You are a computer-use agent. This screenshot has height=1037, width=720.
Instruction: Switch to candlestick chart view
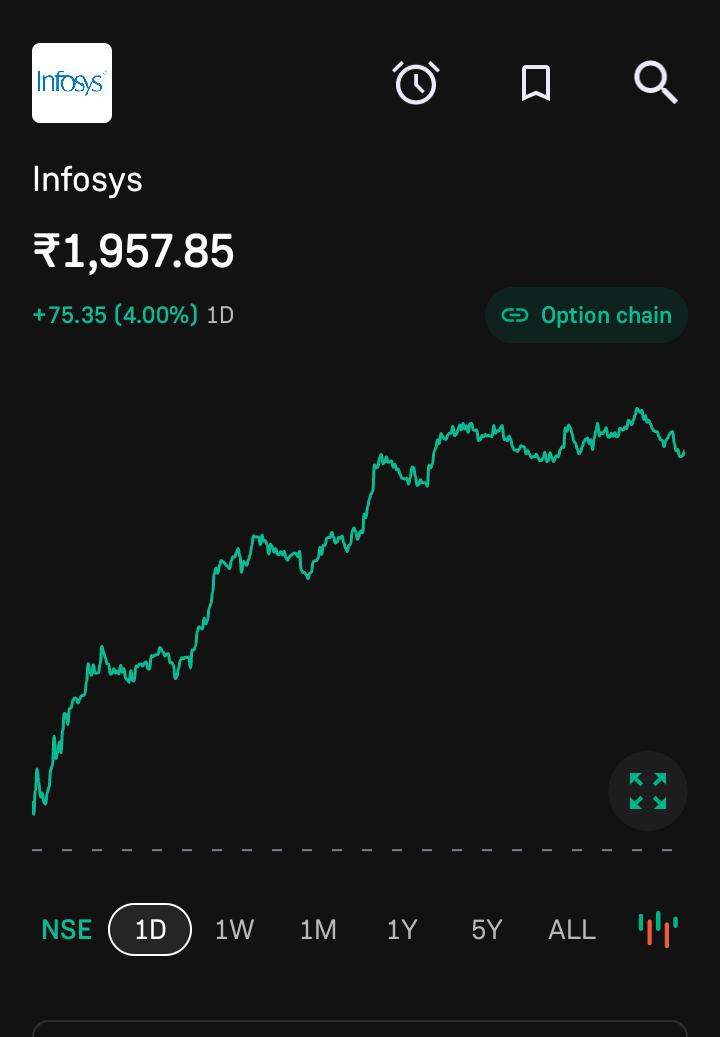tap(658, 929)
